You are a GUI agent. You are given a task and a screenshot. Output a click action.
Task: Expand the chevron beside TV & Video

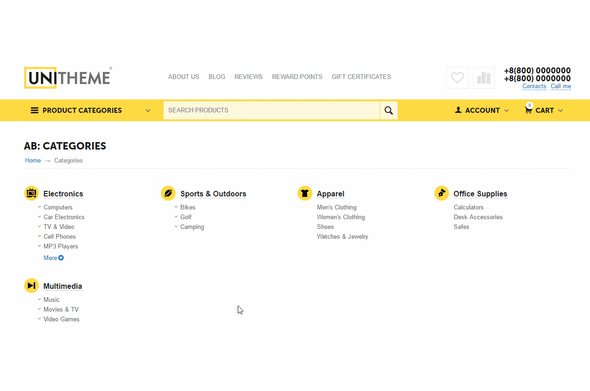coord(39,227)
